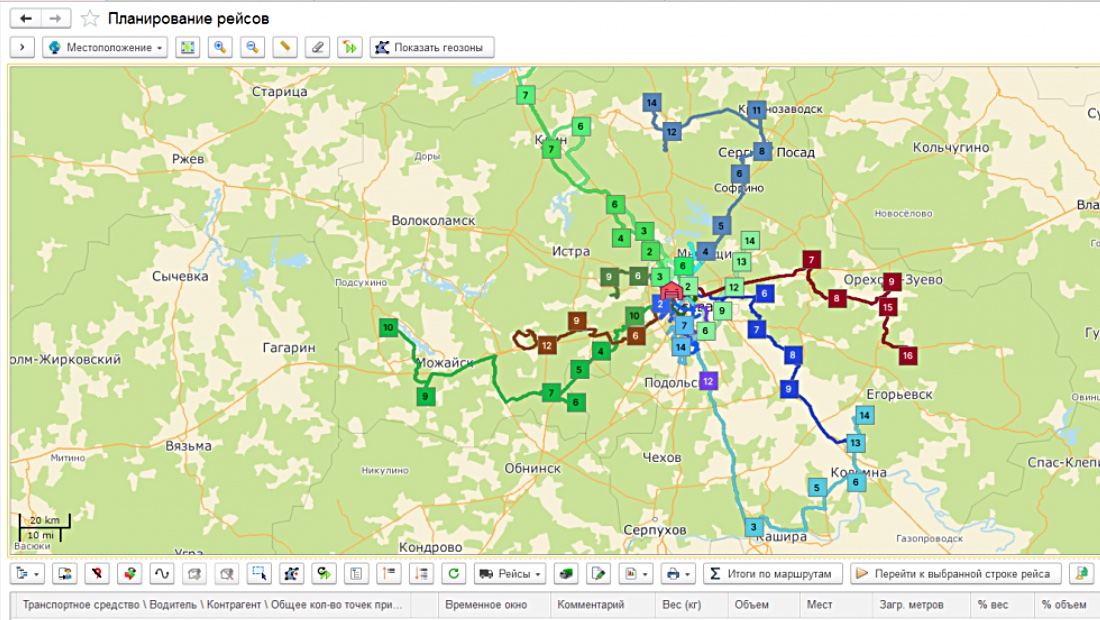This screenshot has width=1100, height=620.
Task: Select the eraser tool in map toolbar
Action: point(317,47)
